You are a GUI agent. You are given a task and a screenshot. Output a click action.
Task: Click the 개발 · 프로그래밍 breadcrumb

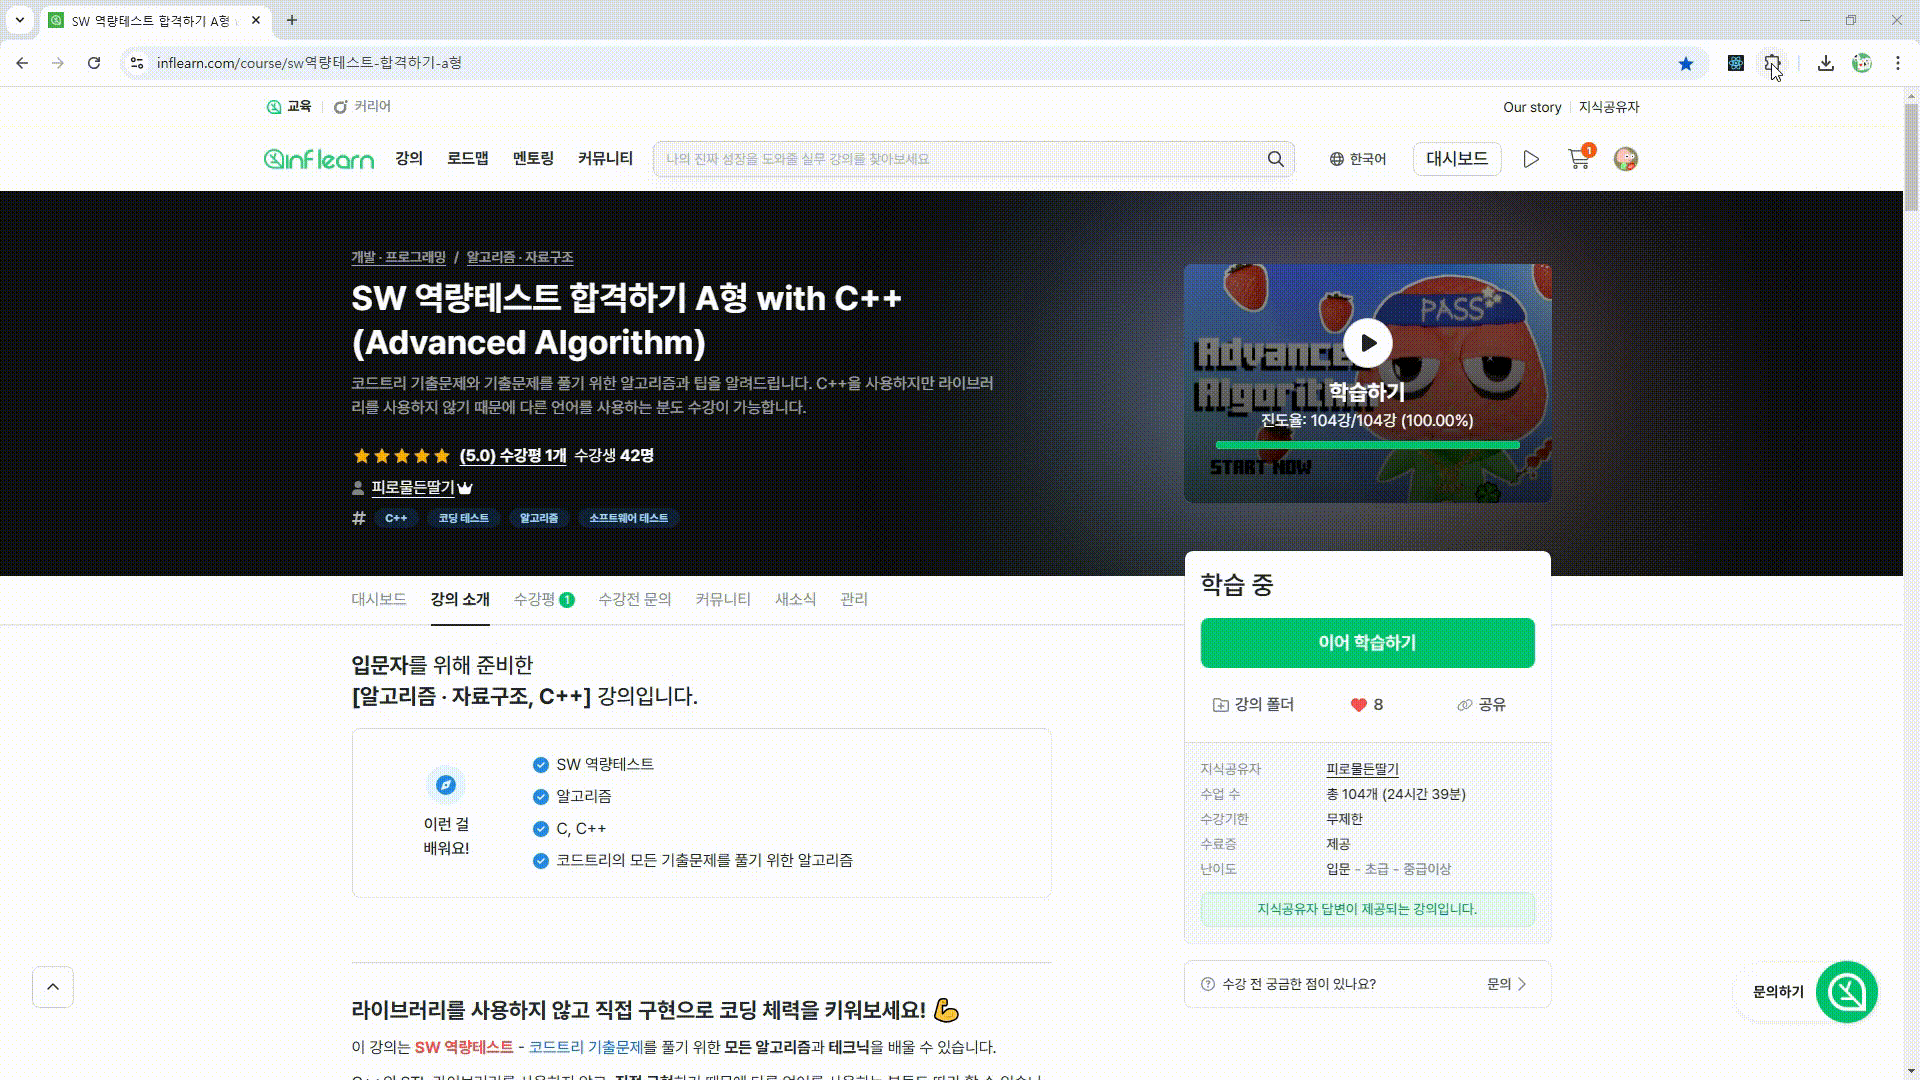coord(398,257)
